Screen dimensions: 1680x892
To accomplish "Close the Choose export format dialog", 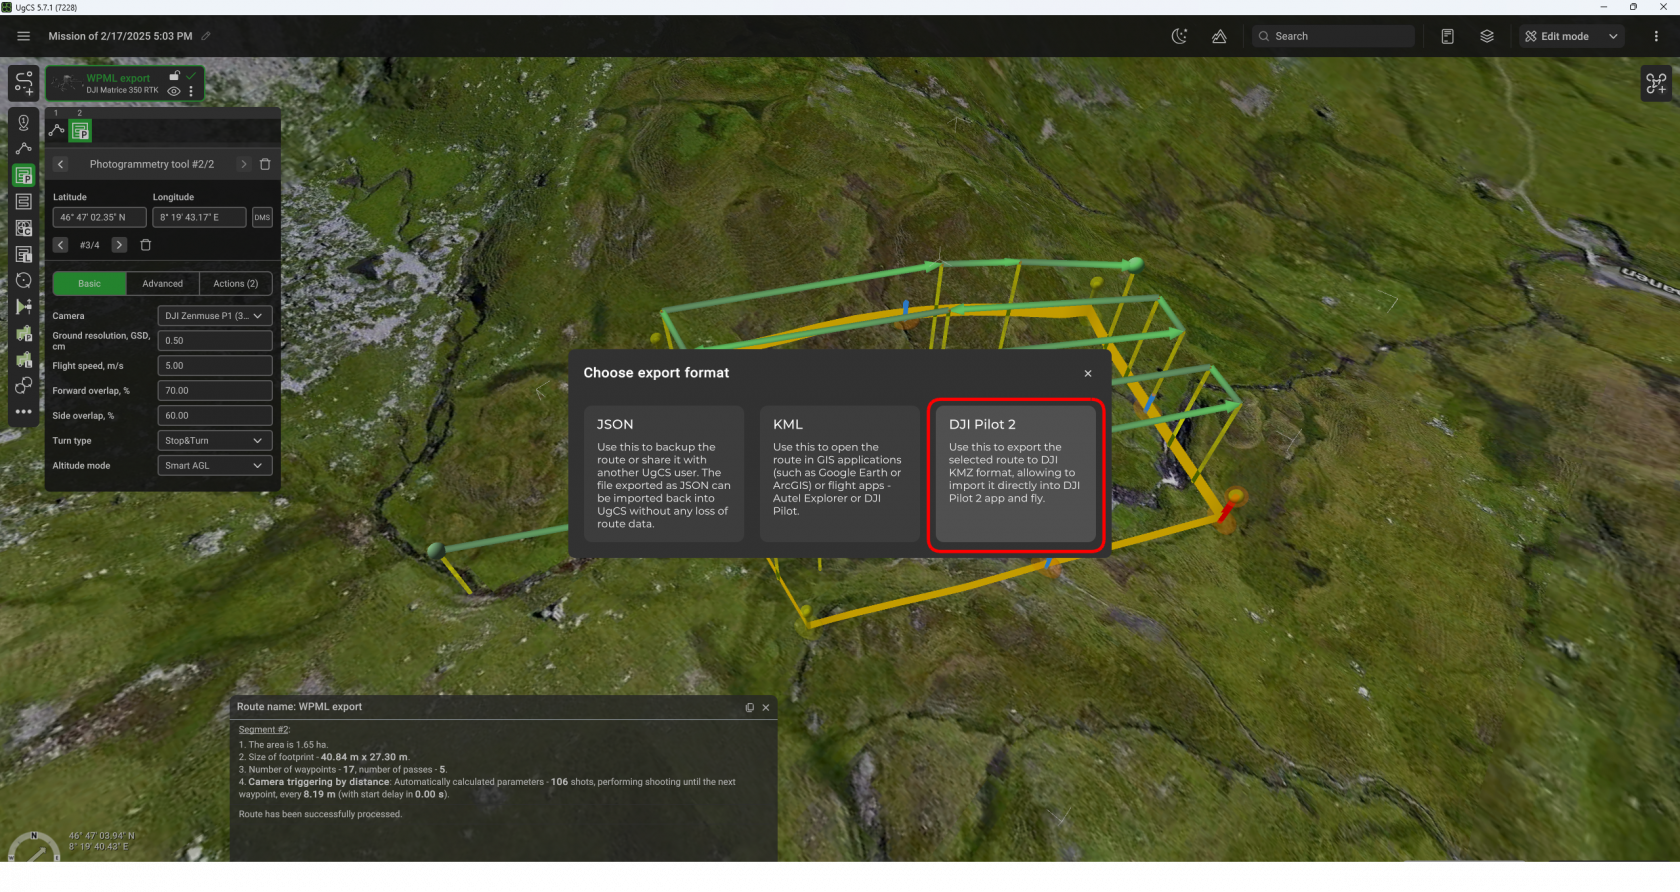I will pos(1088,374).
